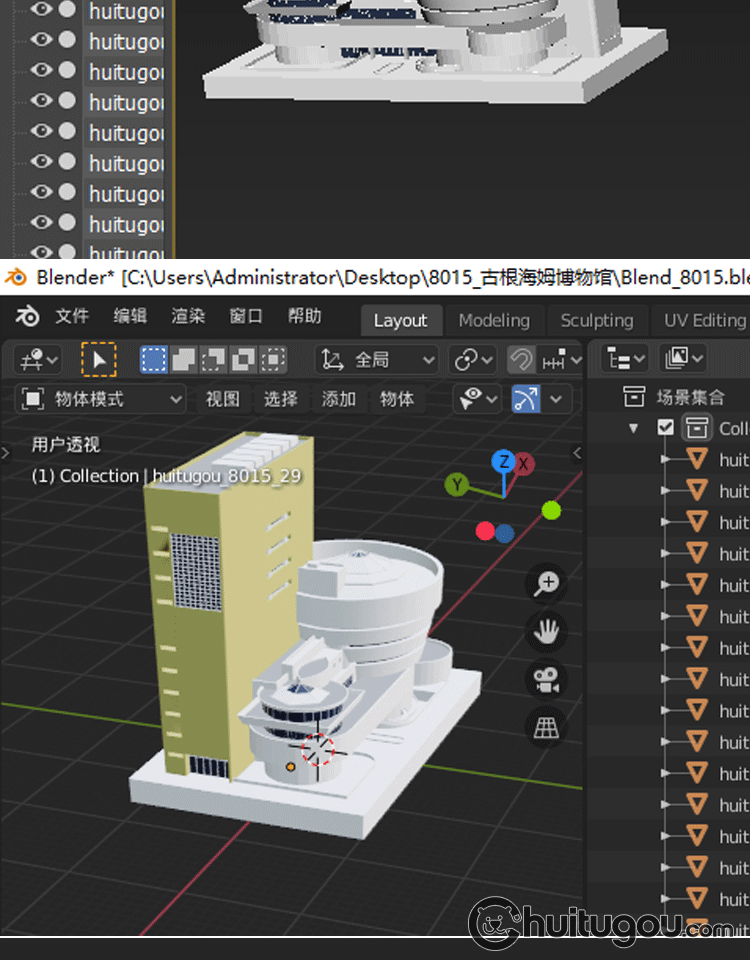Viewport: 750px width, 960px height.
Task: Open the 文件 menu
Action: (x=72, y=317)
